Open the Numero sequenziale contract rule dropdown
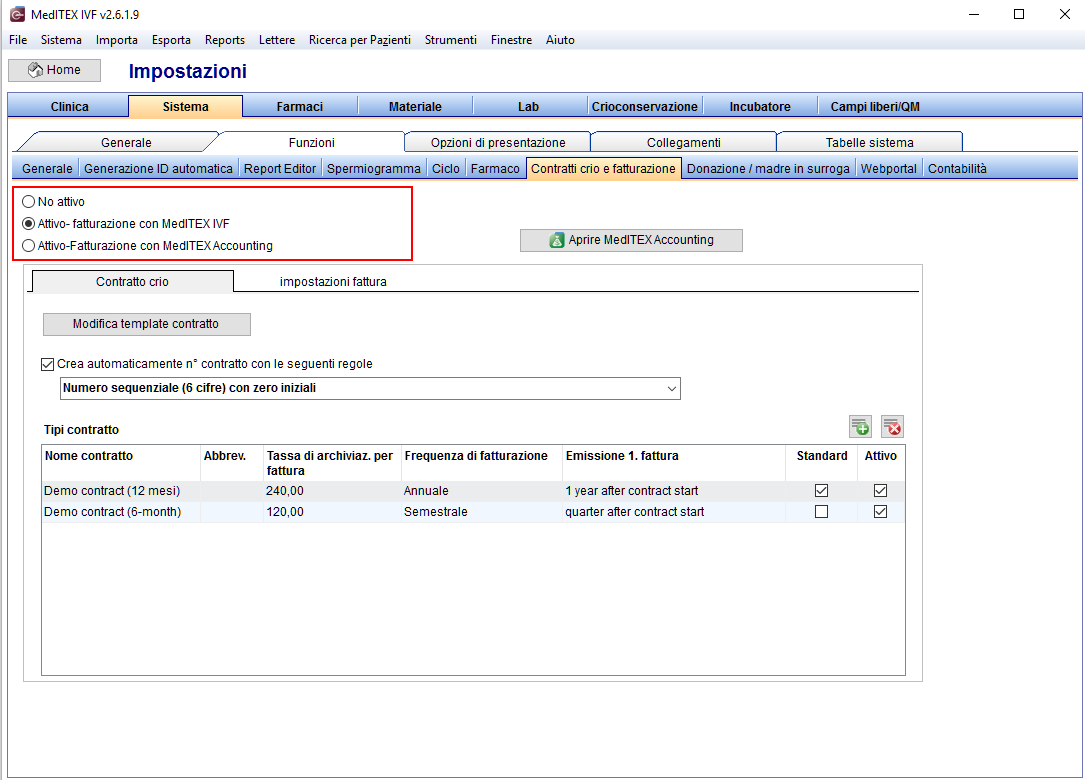The height and width of the screenshot is (780, 1085). point(370,388)
